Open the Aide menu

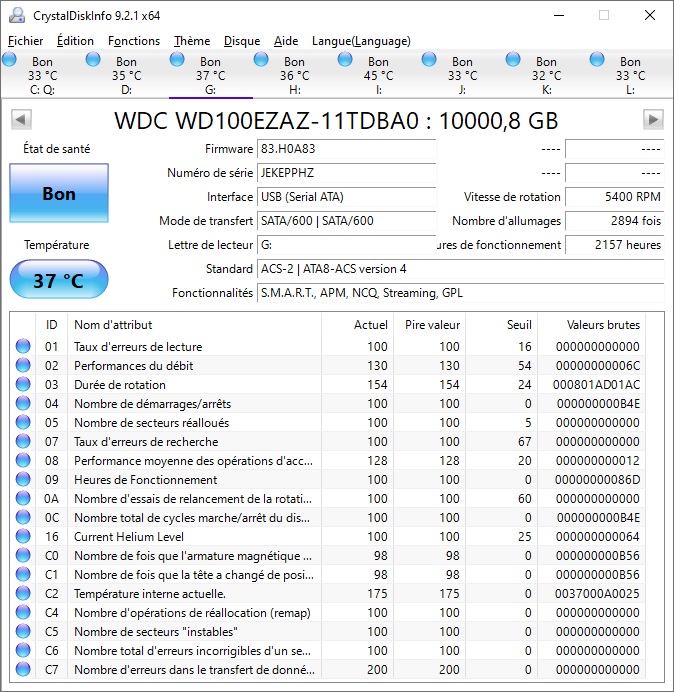286,41
